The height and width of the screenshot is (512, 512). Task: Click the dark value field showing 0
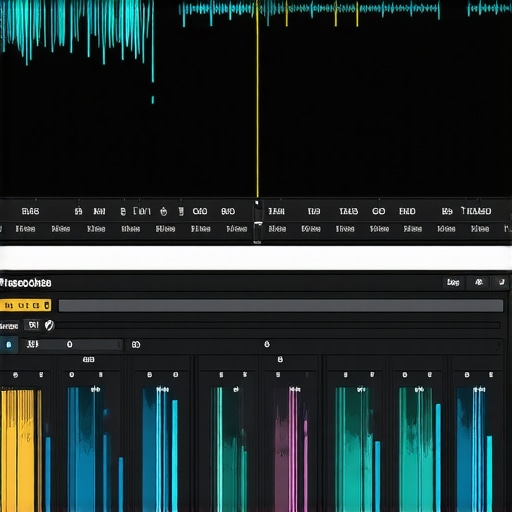coord(71,345)
